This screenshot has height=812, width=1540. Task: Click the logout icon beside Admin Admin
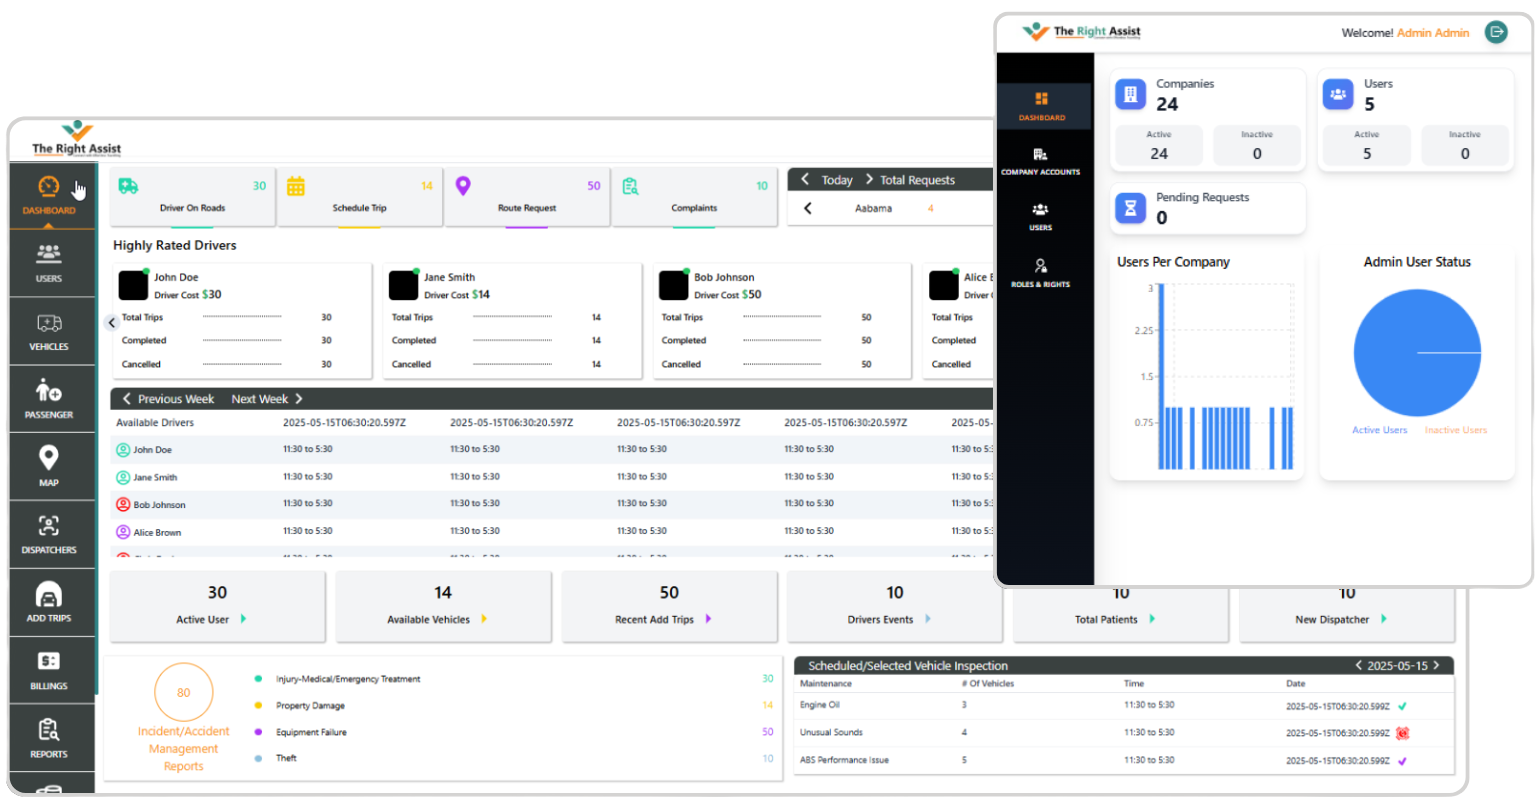click(1496, 32)
